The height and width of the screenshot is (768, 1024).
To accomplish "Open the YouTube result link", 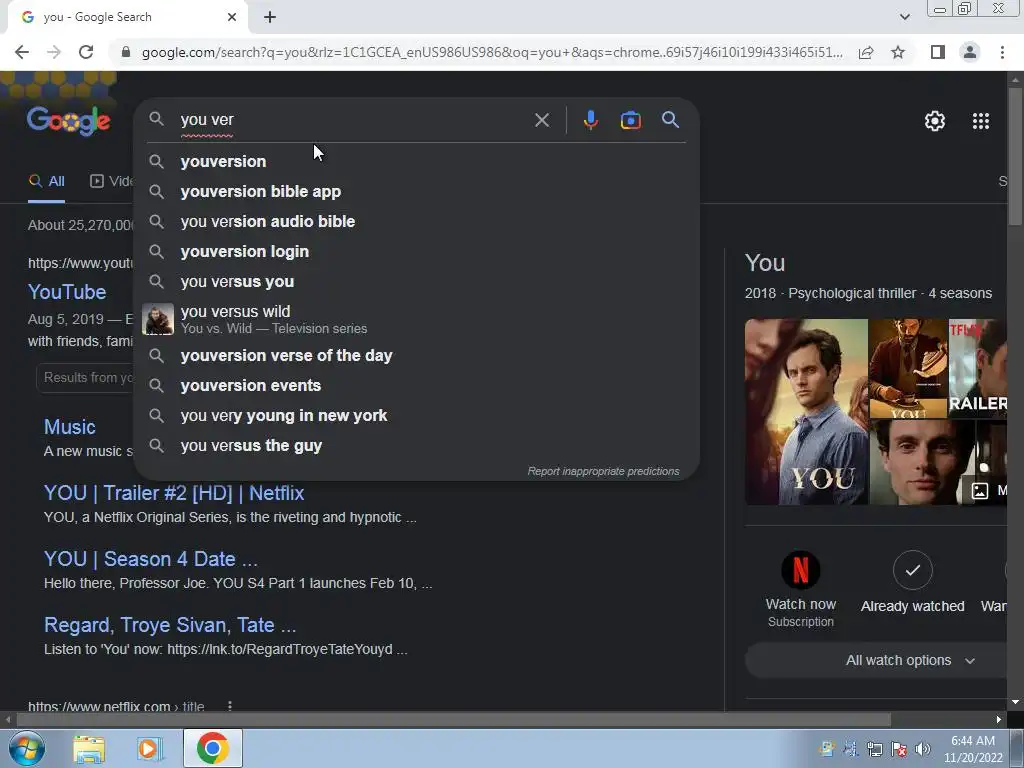I will [x=67, y=292].
